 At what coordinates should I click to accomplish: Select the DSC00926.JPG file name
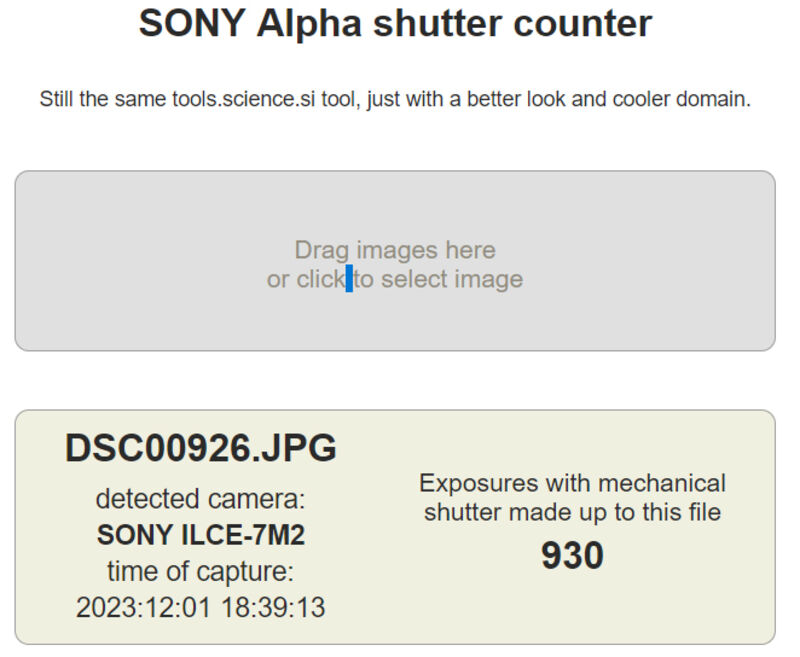200,449
